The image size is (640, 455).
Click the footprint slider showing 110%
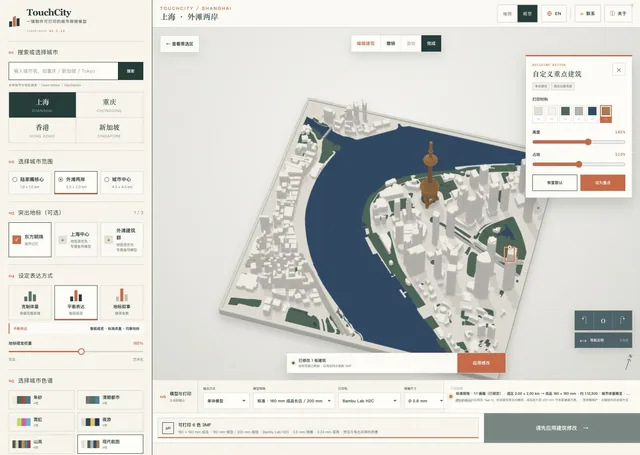[x=579, y=164]
